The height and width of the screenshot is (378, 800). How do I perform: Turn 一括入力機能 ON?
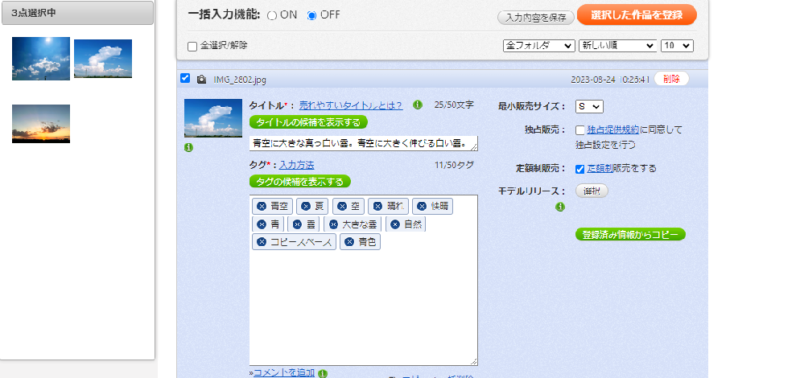272,15
